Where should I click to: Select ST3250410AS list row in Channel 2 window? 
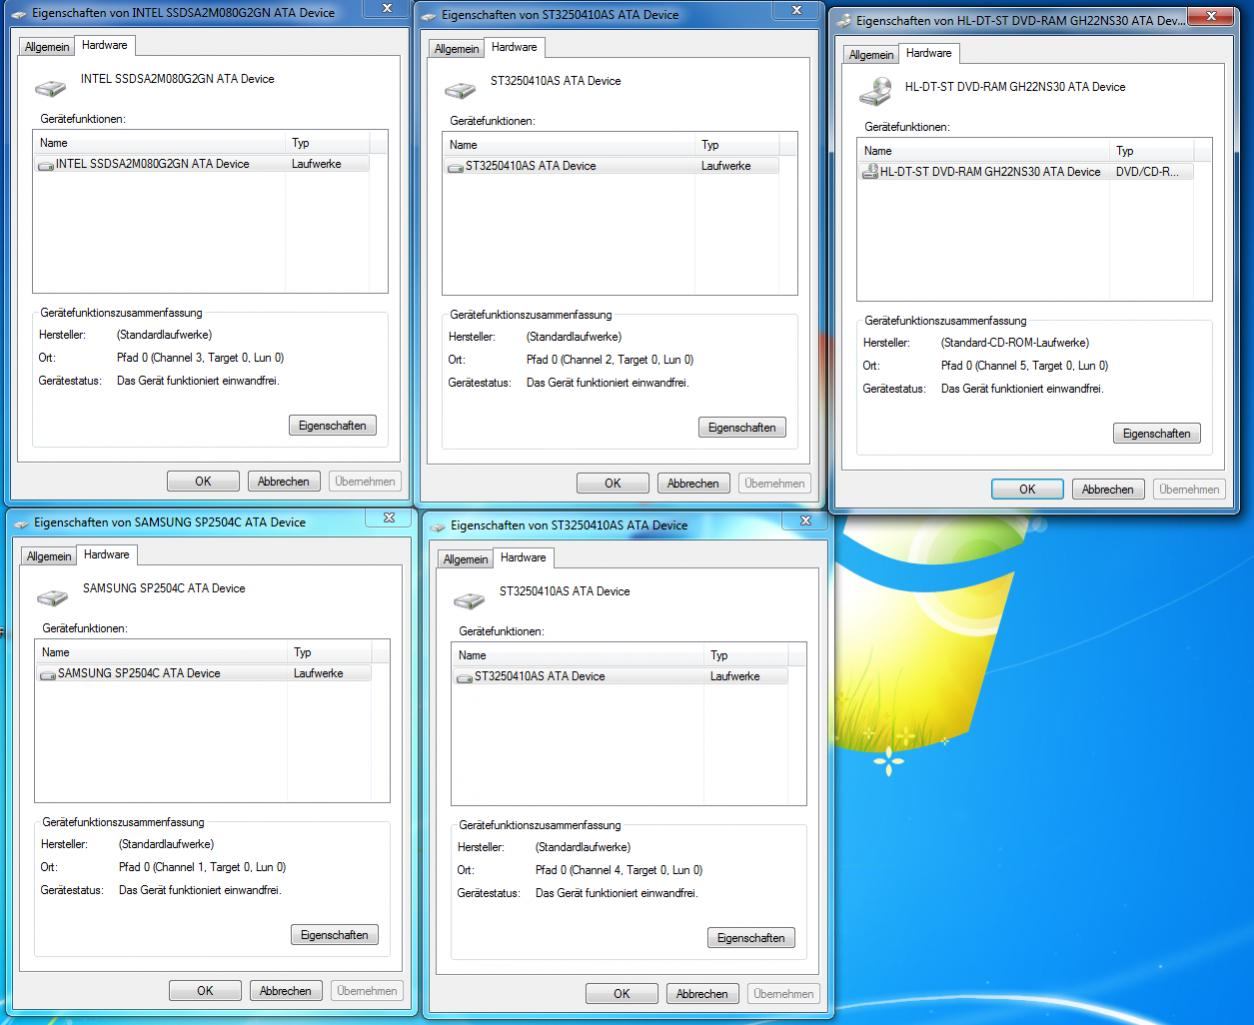(611, 166)
